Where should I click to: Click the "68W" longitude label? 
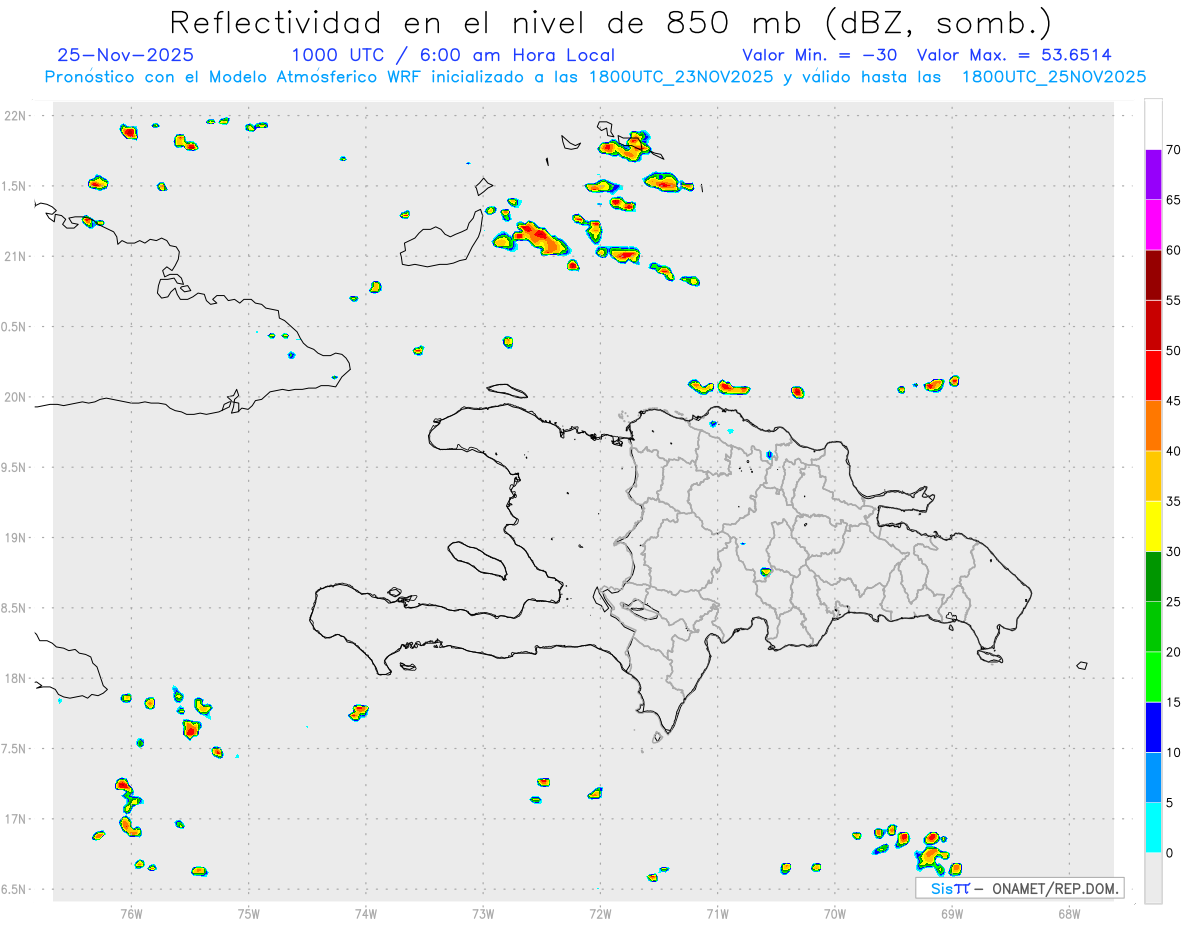click(1069, 912)
